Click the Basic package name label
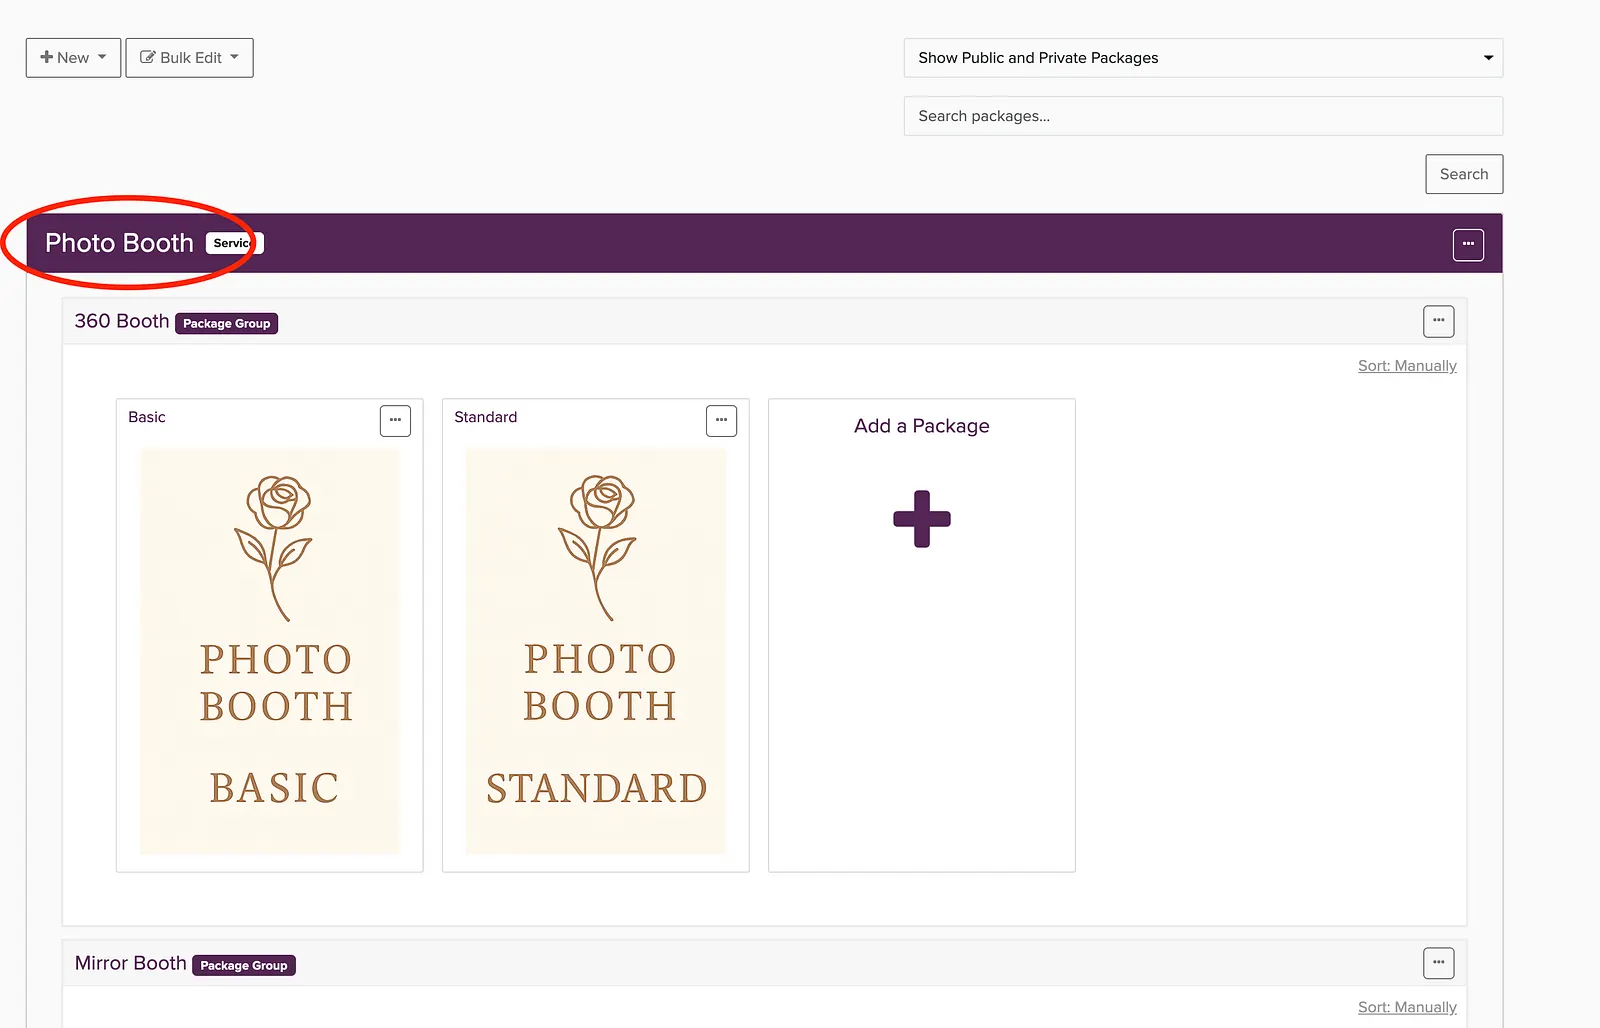This screenshot has width=1600, height=1028. click(147, 417)
